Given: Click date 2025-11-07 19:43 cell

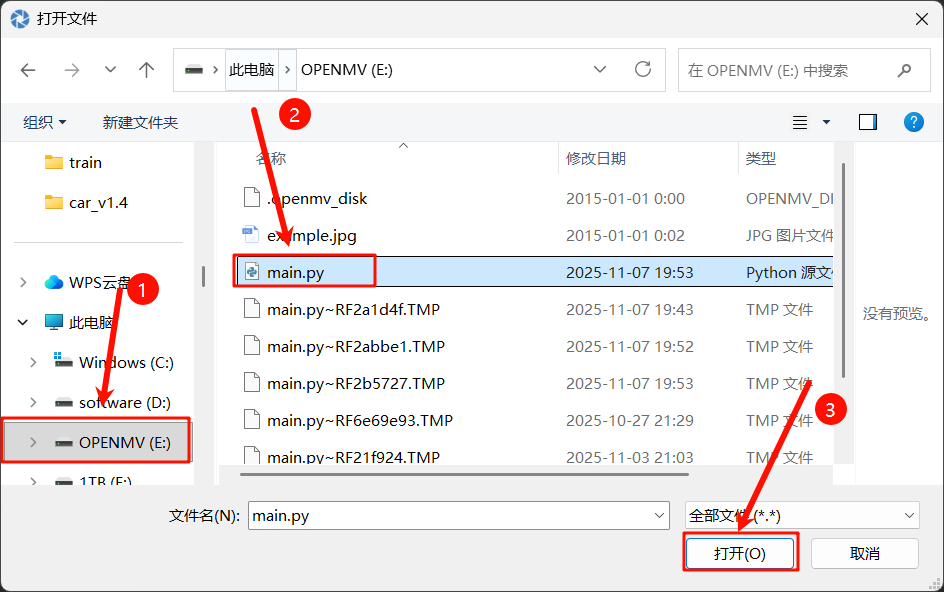Looking at the screenshot, I should click(630, 310).
